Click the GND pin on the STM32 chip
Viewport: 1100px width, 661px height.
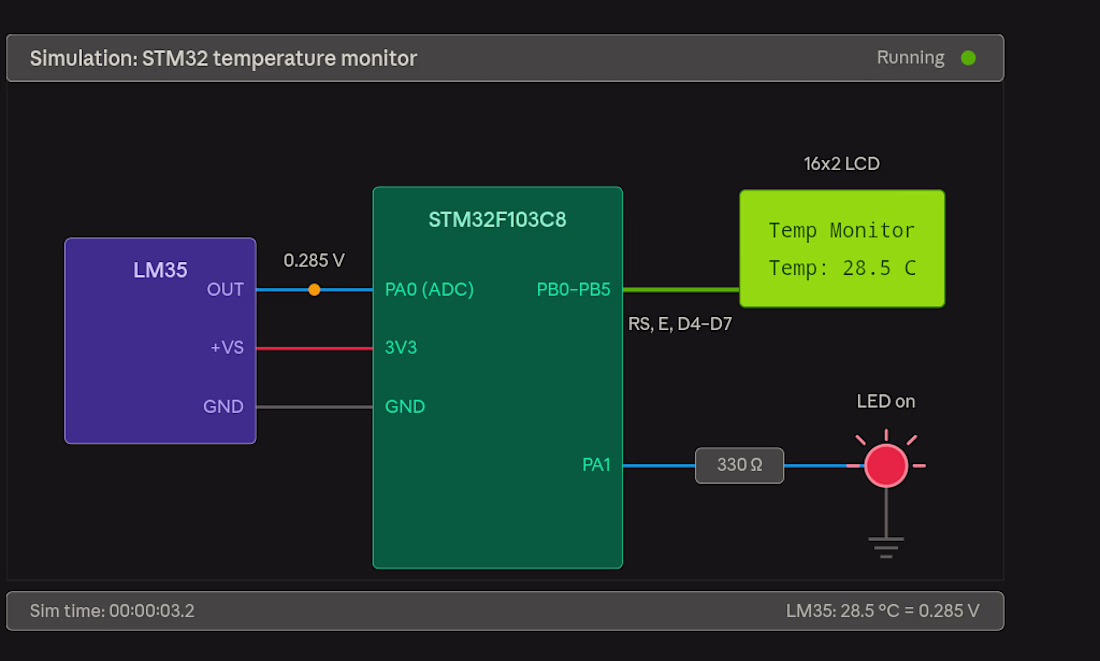pyautogui.click(x=405, y=407)
